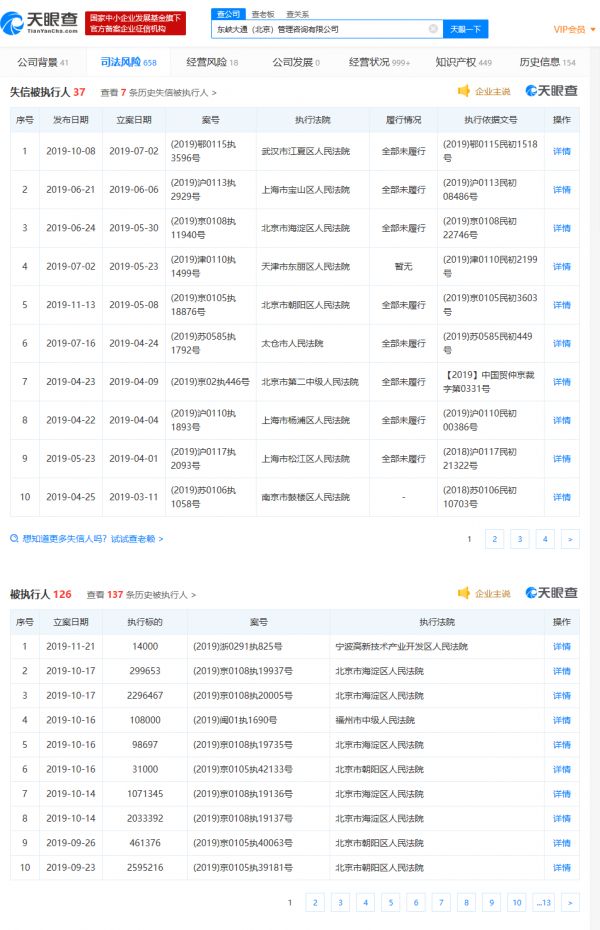Open the VIP会员 dropdown menu

[574, 30]
